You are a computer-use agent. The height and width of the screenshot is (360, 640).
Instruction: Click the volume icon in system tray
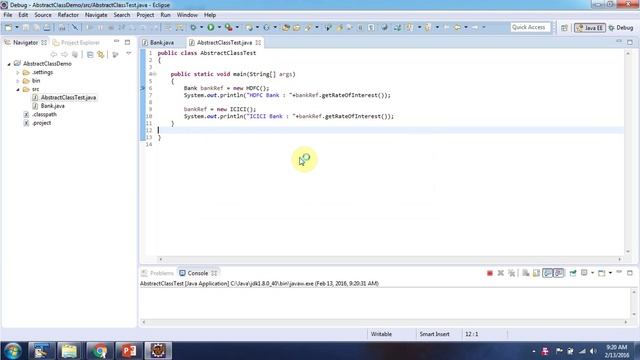tap(593, 351)
